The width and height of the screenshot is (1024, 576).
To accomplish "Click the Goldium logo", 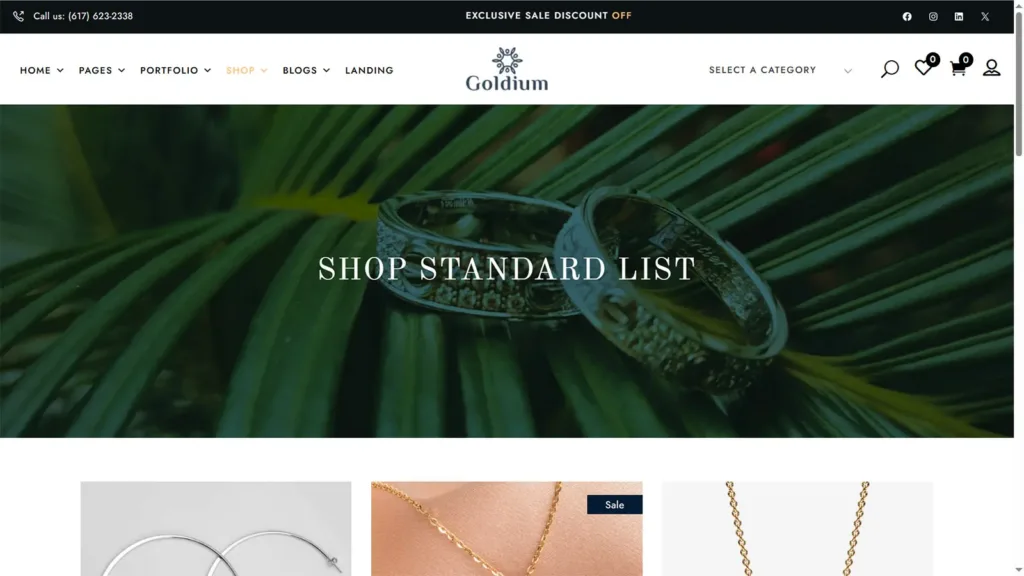I will 507,69.
